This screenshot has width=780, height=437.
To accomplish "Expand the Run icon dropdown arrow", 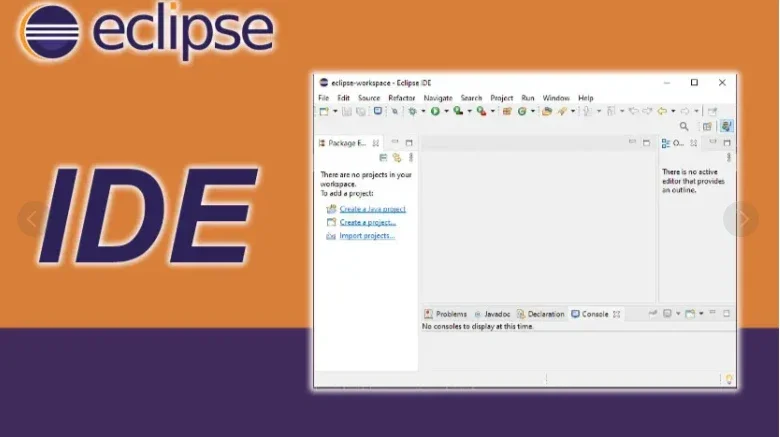I will coord(446,111).
